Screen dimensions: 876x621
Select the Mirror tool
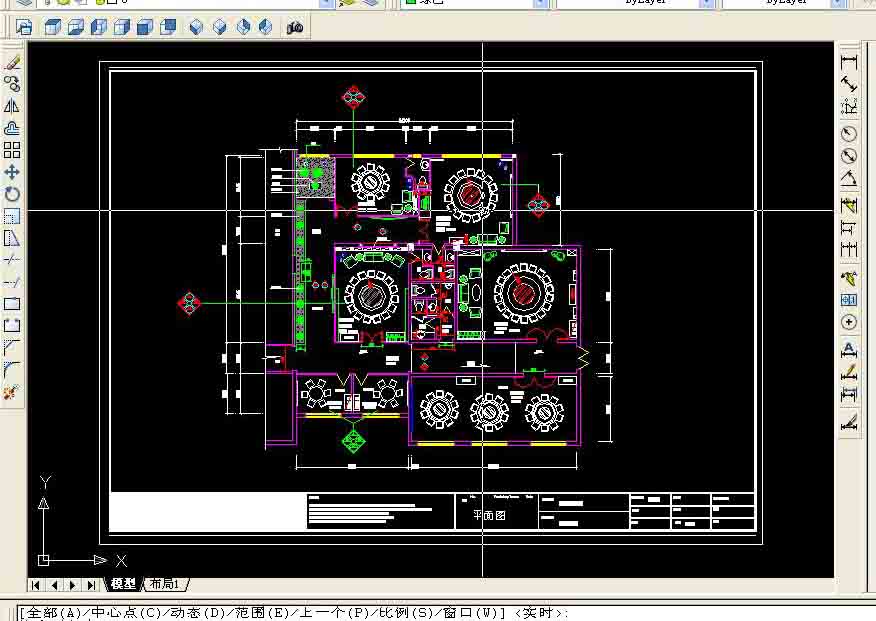pos(12,106)
